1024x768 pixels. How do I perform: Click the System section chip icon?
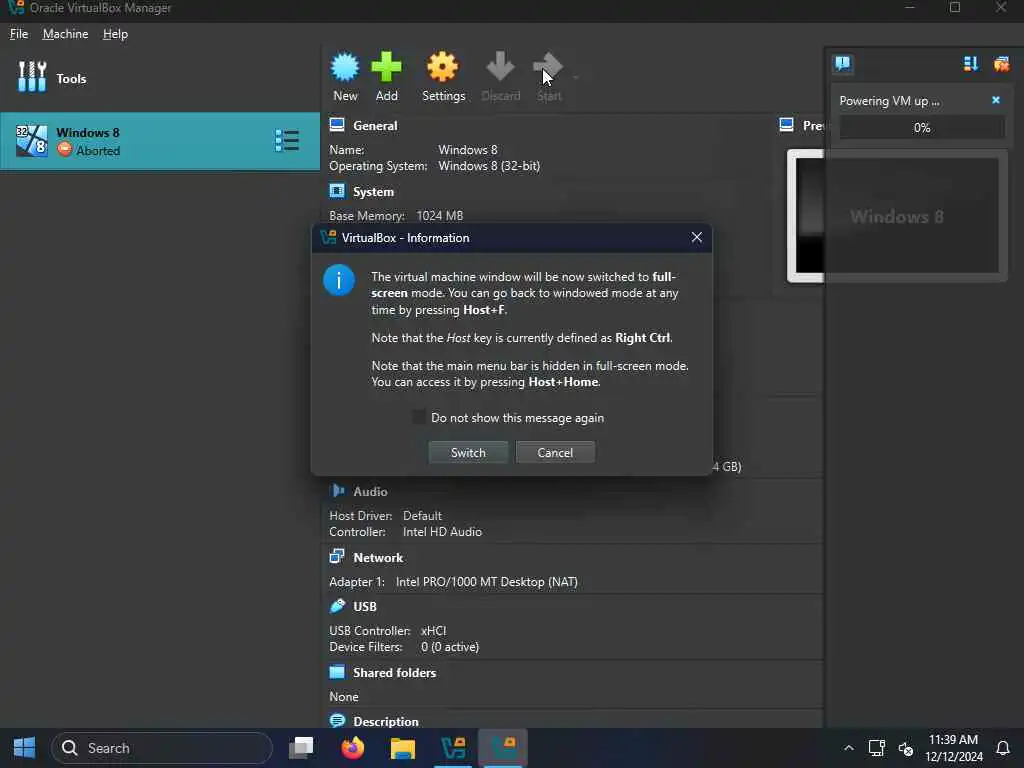click(337, 191)
